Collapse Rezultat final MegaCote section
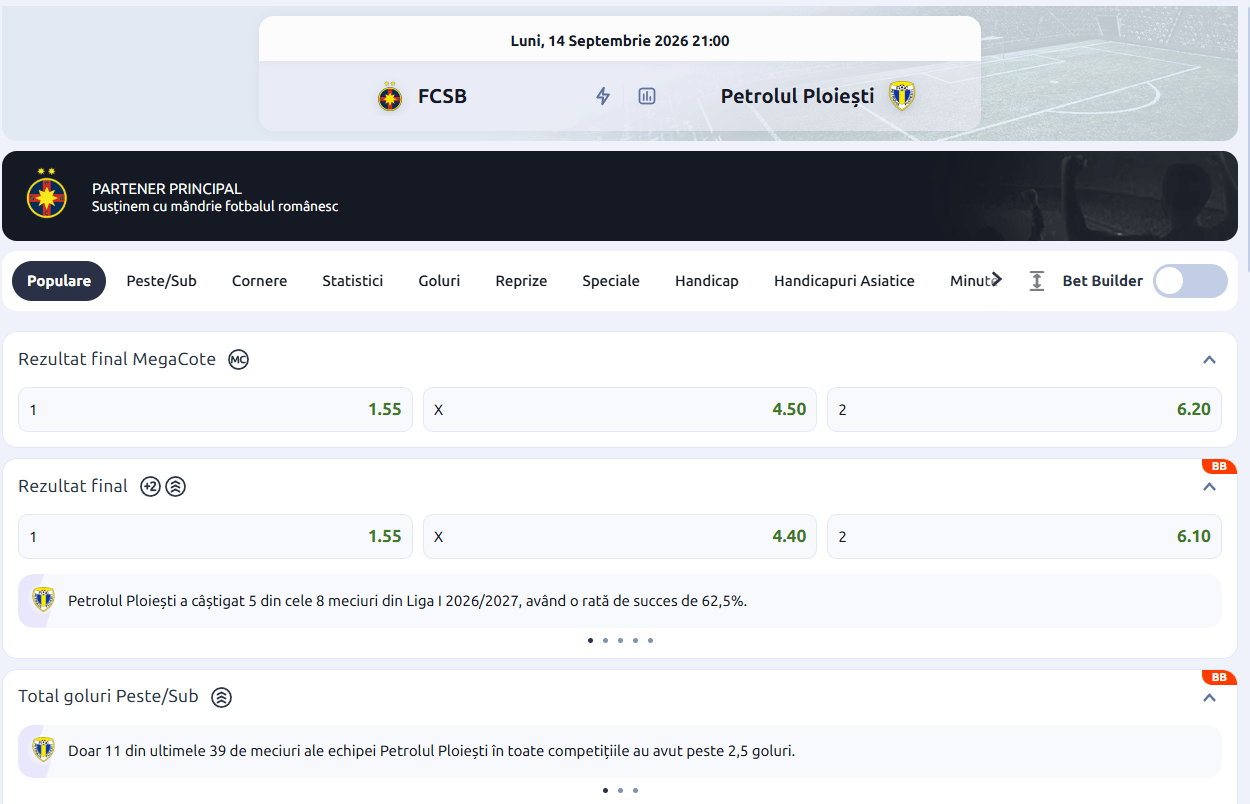The width and height of the screenshot is (1250, 804). pyautogui.click(x=1209, y=360)
